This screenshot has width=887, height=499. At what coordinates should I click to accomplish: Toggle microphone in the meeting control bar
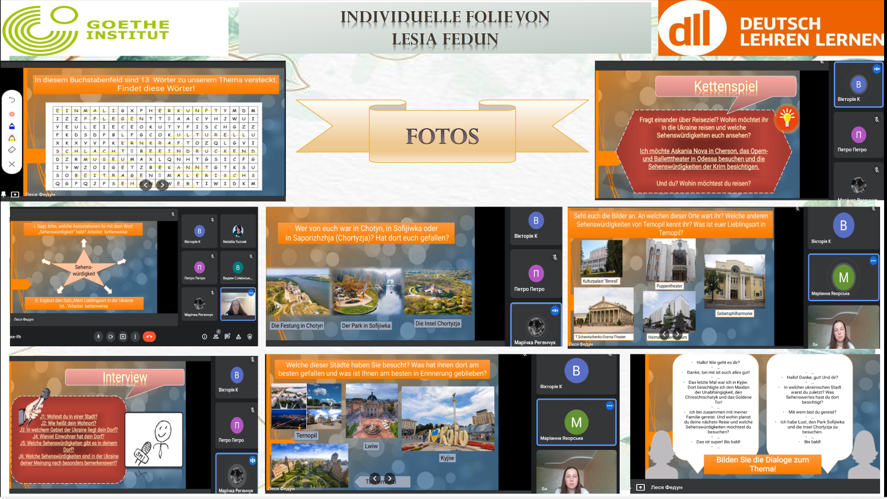tap(98, 337)
